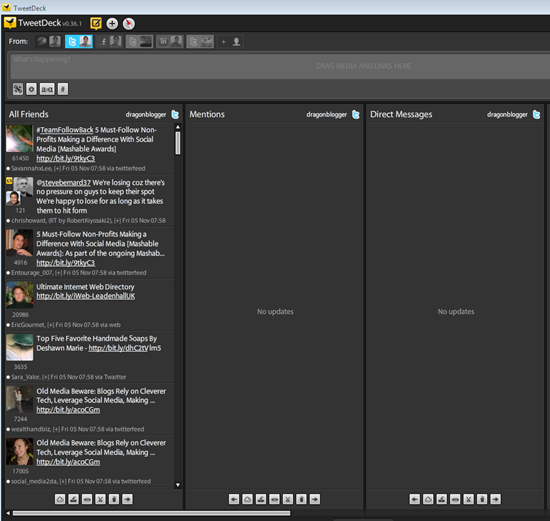Click Twitter bird icon in Mentions header
550x521 pixels.
[356, 114]
